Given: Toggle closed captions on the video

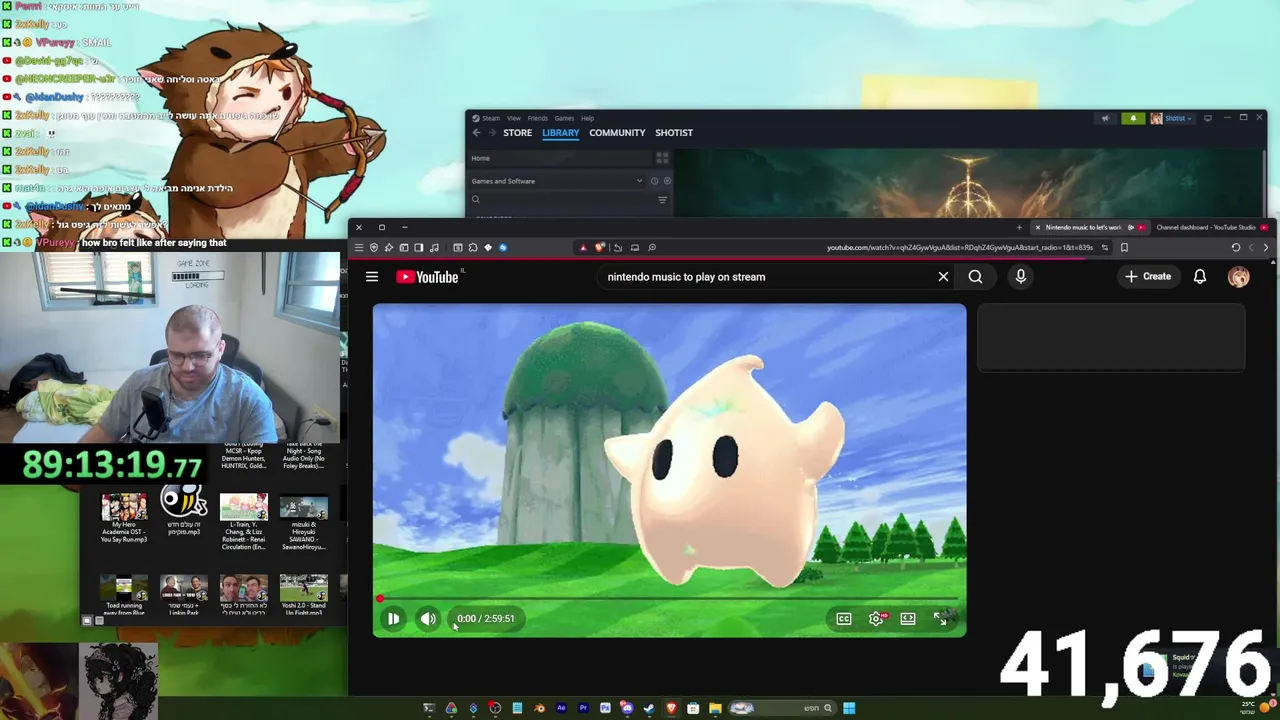Looking at the screenshot, I should pos(844,619).
